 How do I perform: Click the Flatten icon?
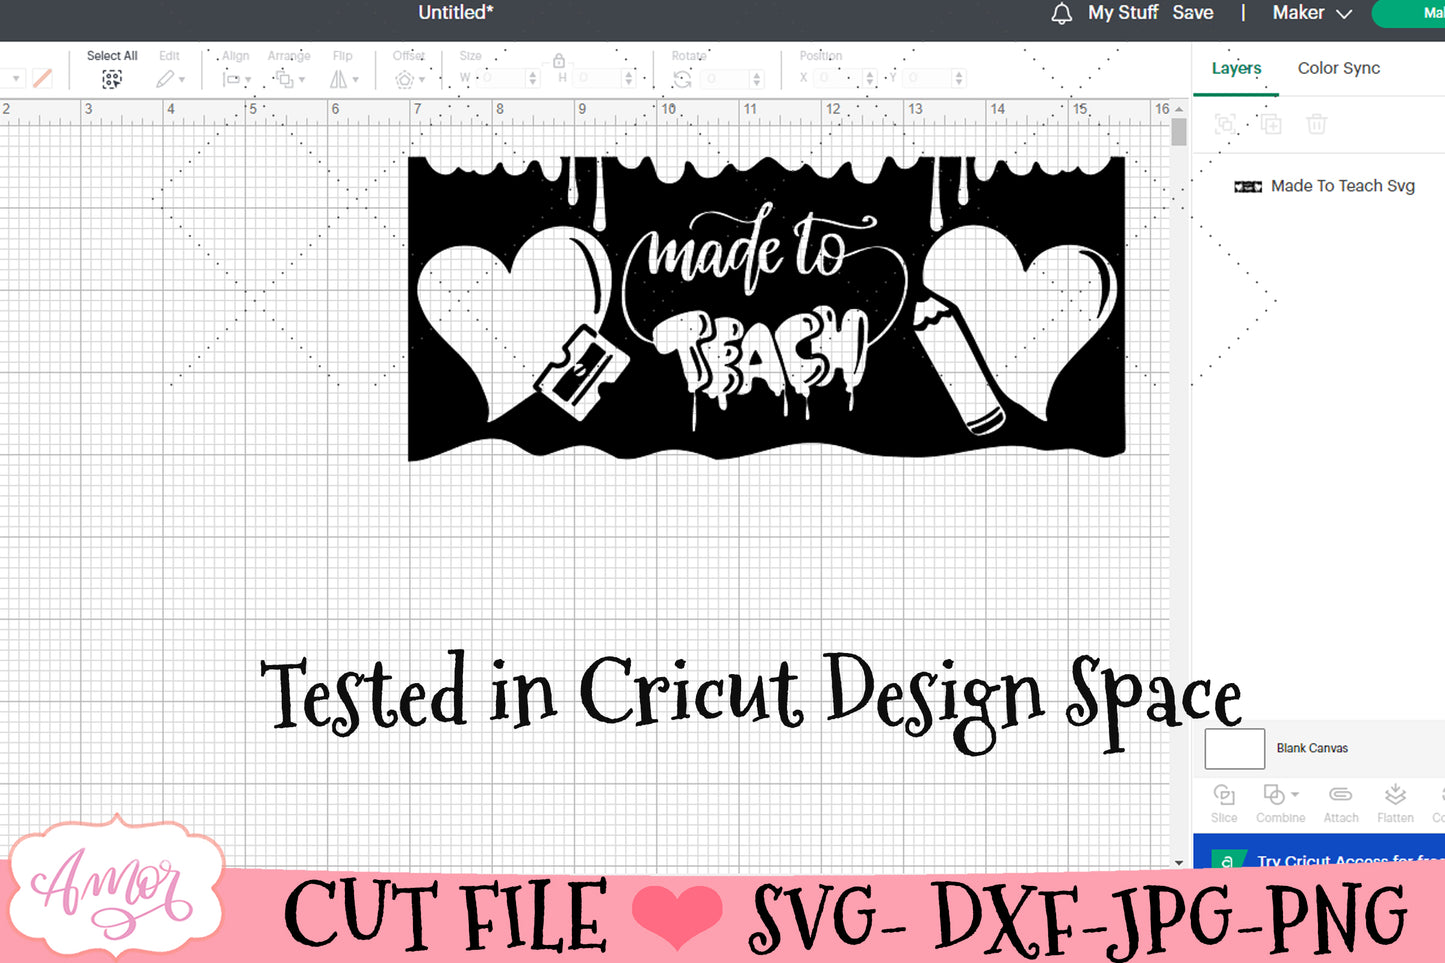click(x=1395, y=795)
